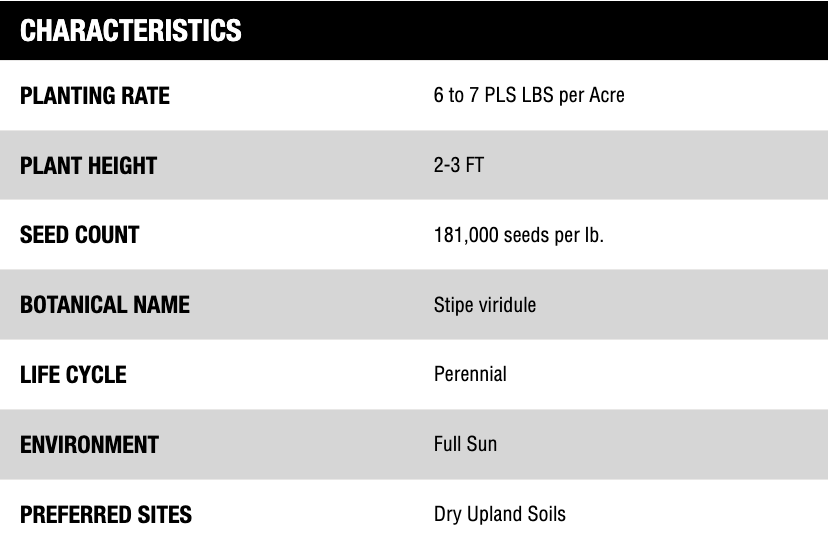Screen dimensions: 830x547
Task: Click the BOTANICAL NAME label
Action: (x=105, y=305)
